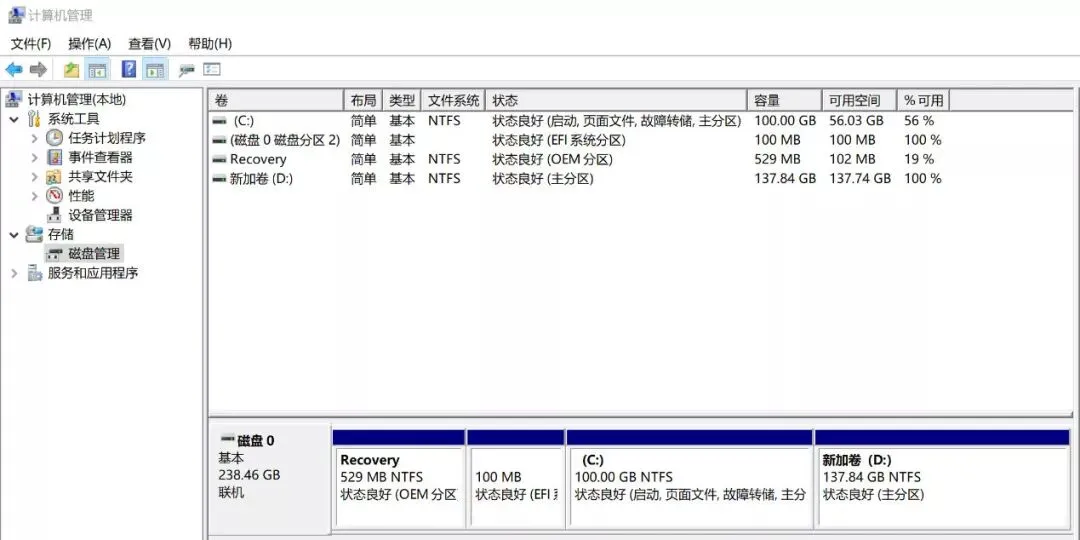This screenshot has width=1080, height=540.
Task: Click the blue Help question-mark icon
Action: (x=129, y=69)
